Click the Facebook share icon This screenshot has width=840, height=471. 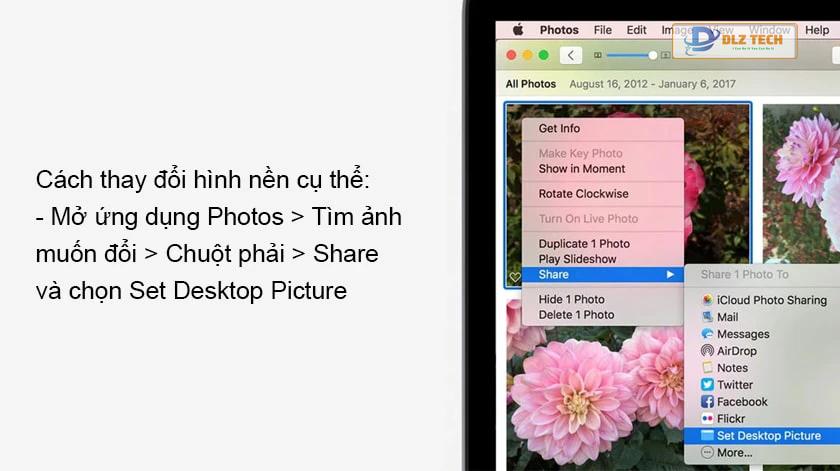(707, 401)
